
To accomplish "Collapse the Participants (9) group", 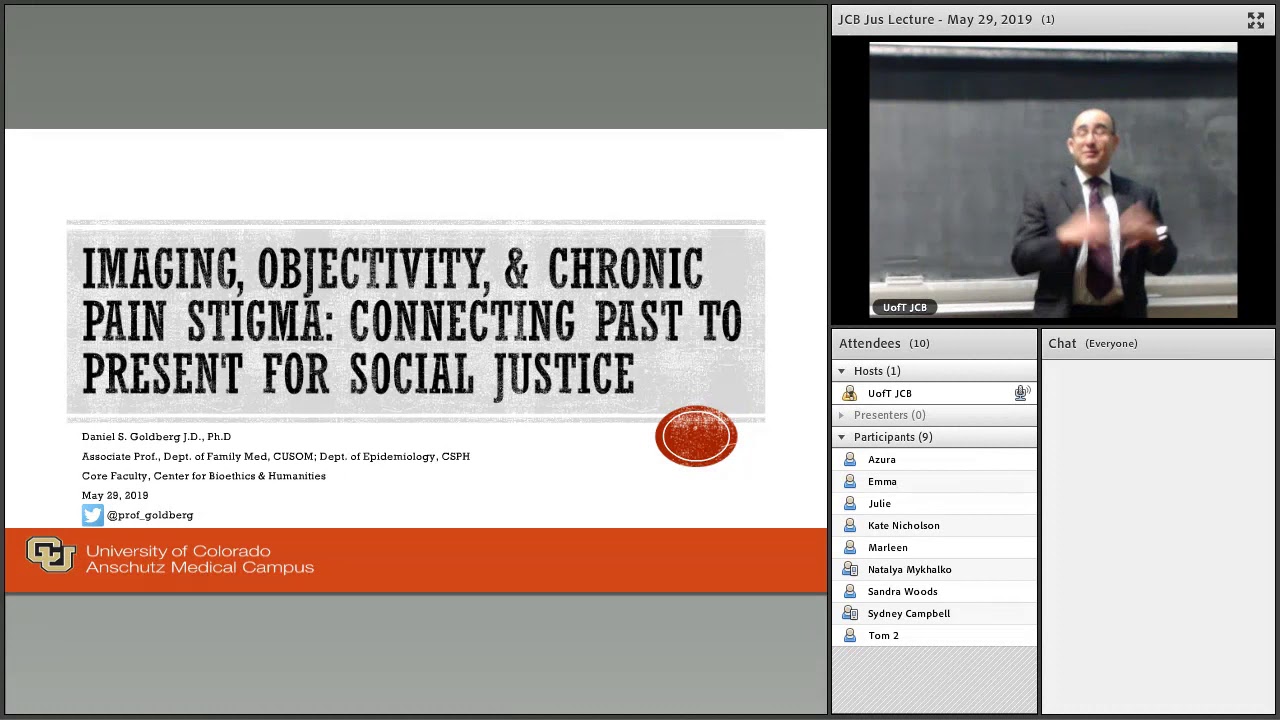I will pos(841,437).
